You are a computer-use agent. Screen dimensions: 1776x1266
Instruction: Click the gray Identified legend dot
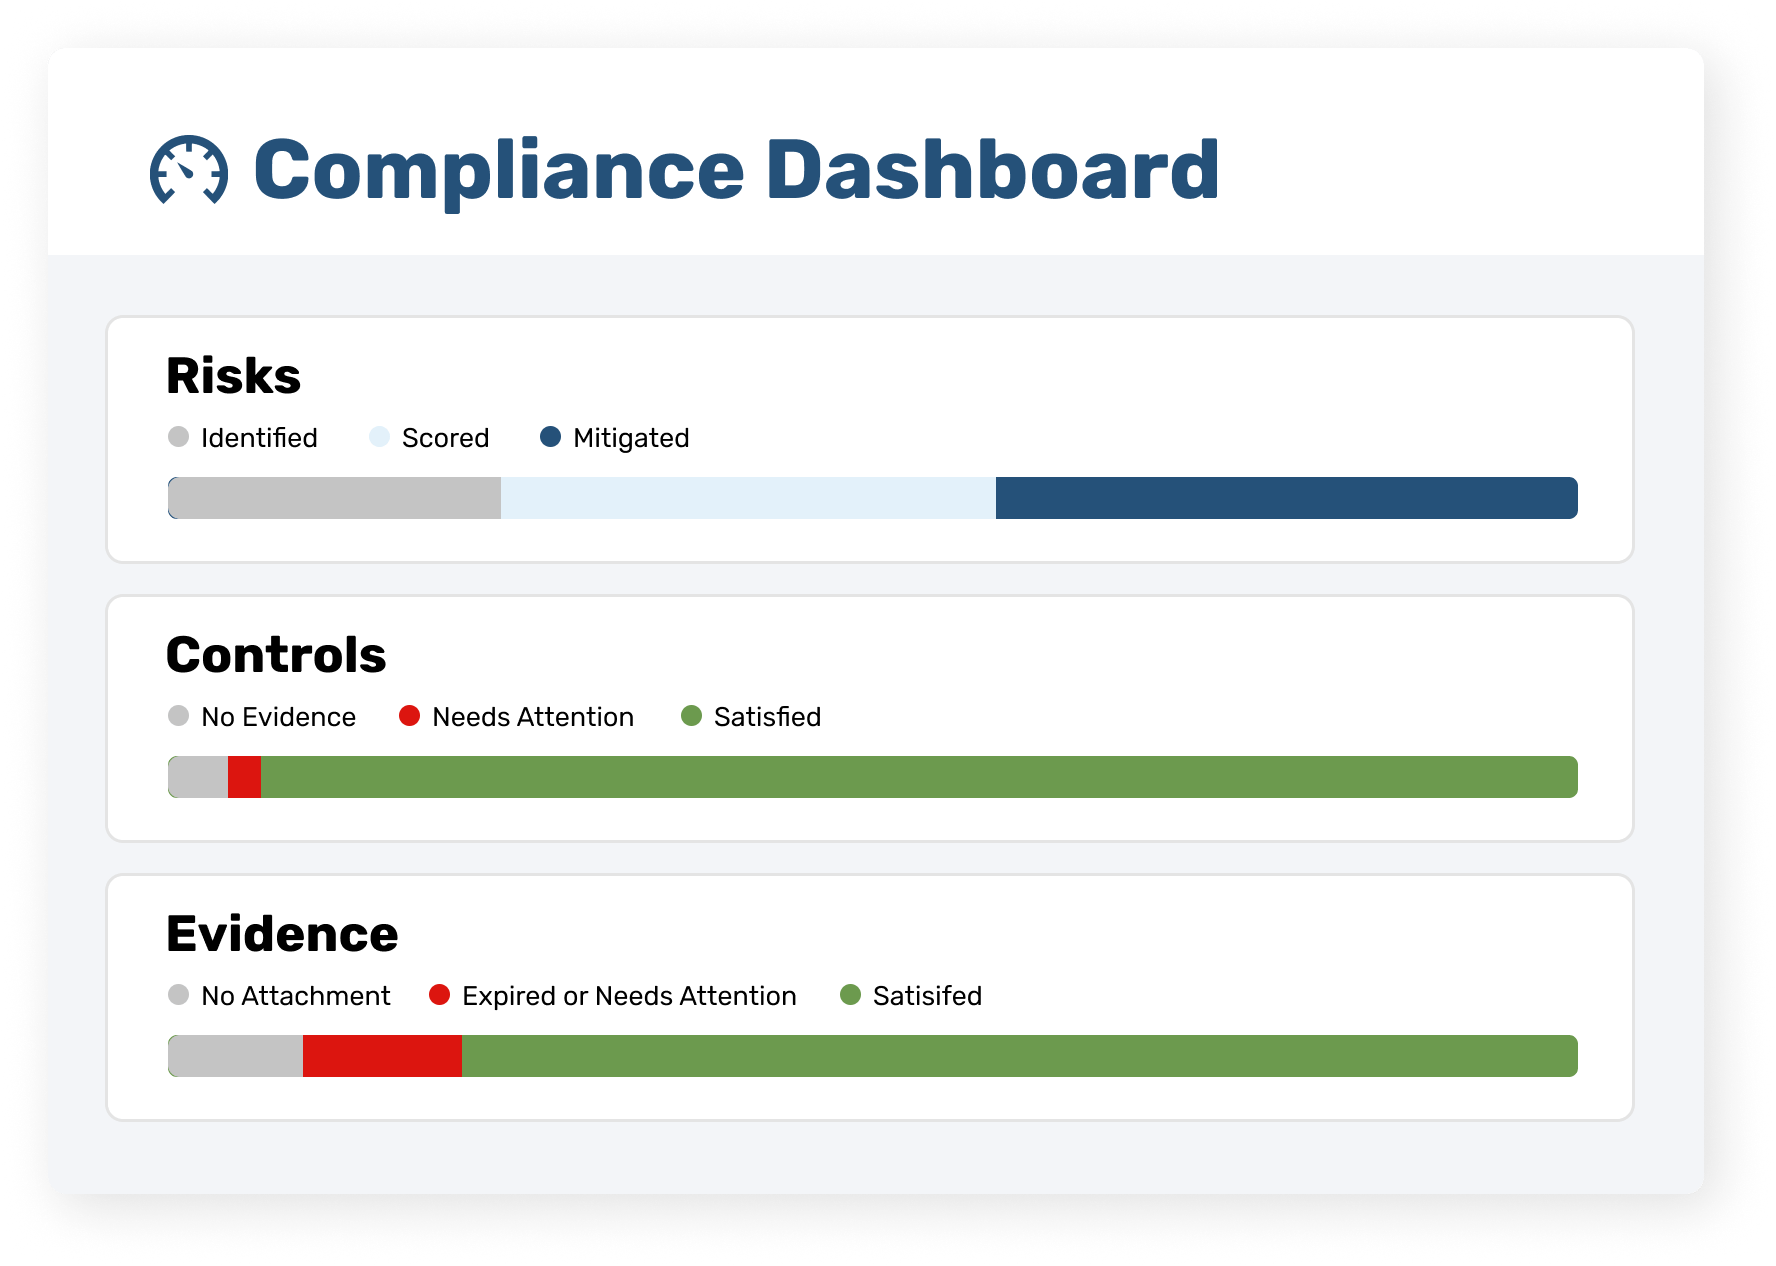point(179,437)
